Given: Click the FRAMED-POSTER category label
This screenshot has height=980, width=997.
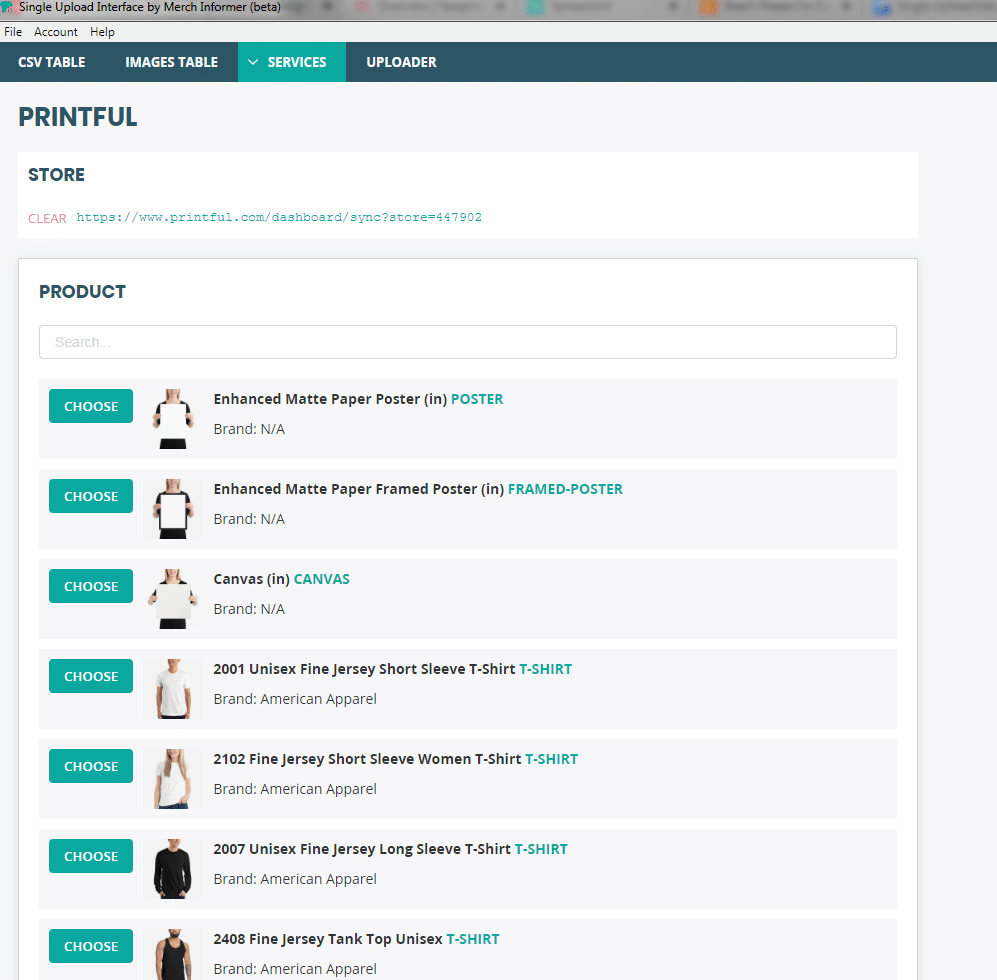Looking at the screenshot, I should tap(565, 489).
